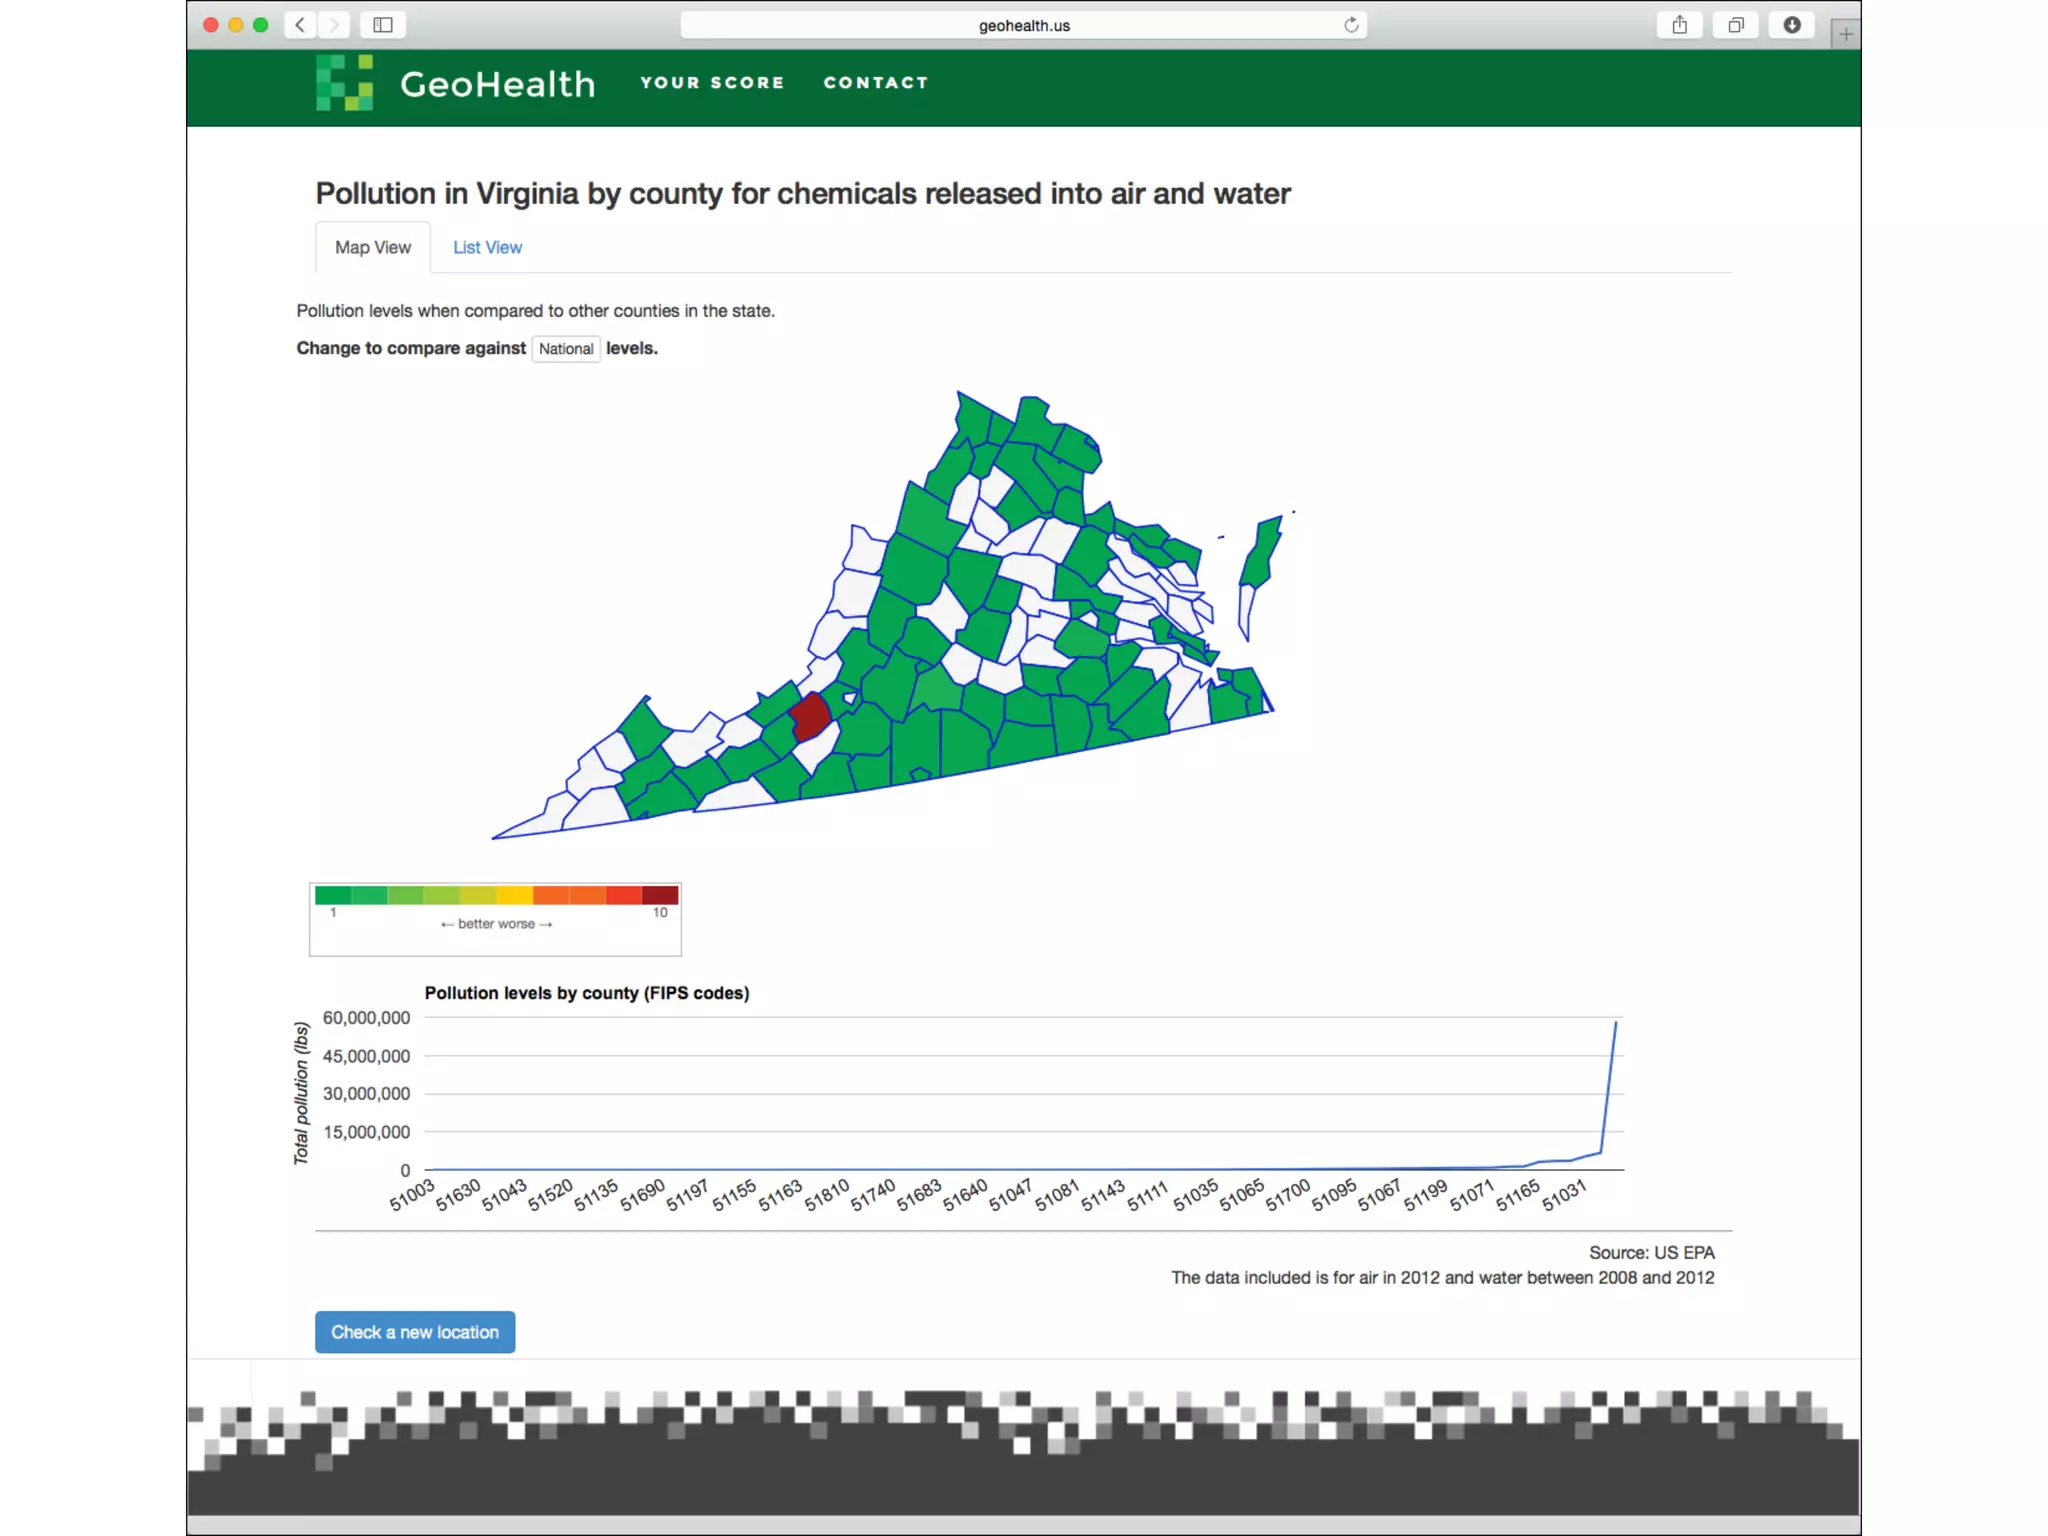Click the dark red swatch in the legend
2048x1536 pixels.
[660, 895]
